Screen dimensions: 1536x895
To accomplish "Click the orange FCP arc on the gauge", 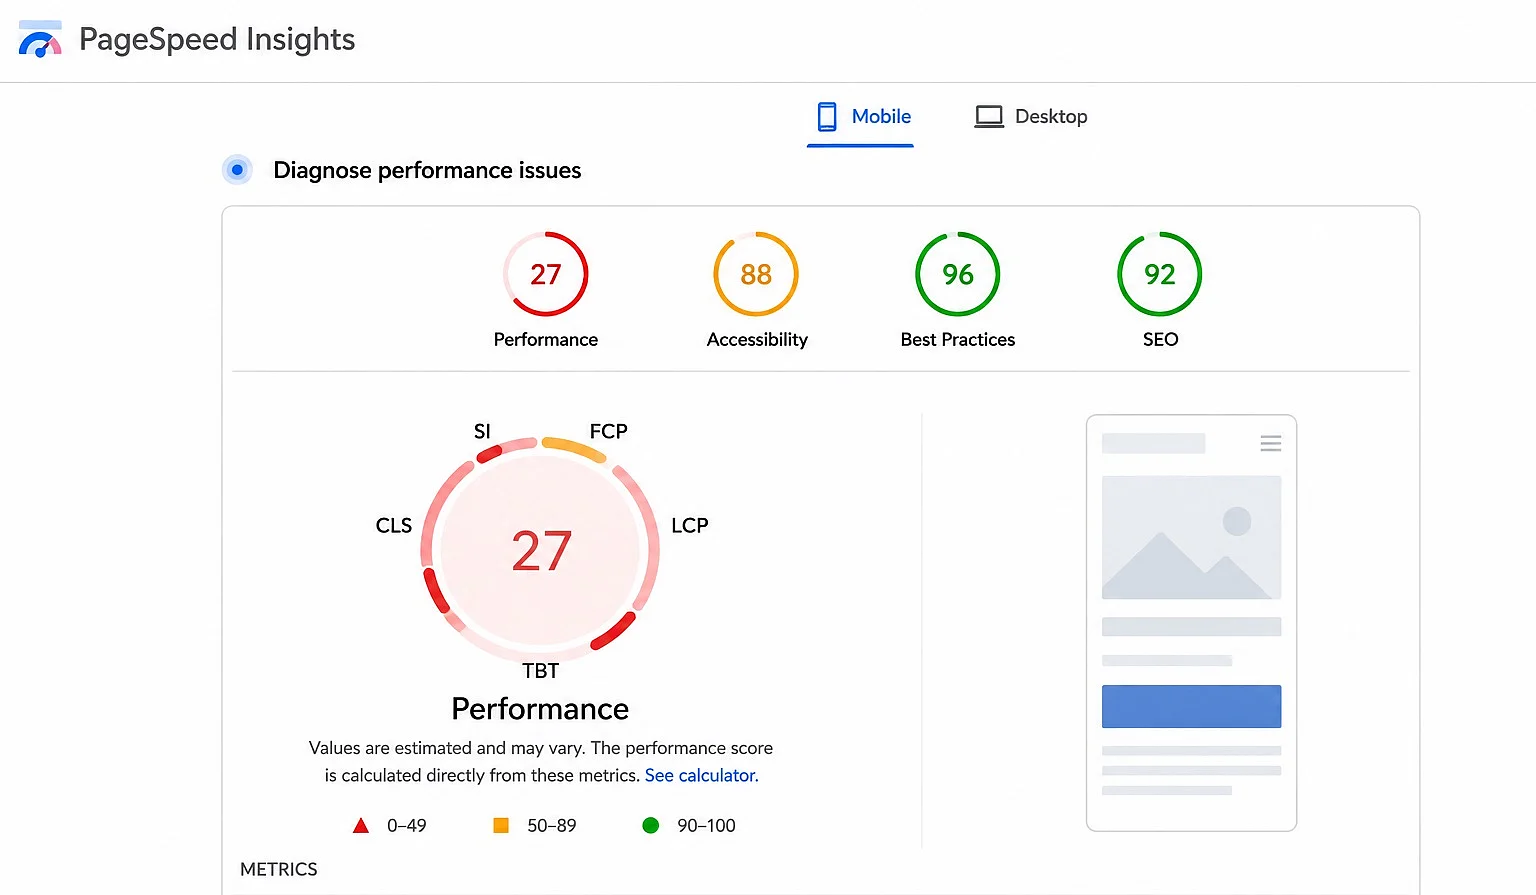I will tap(575, 447).
